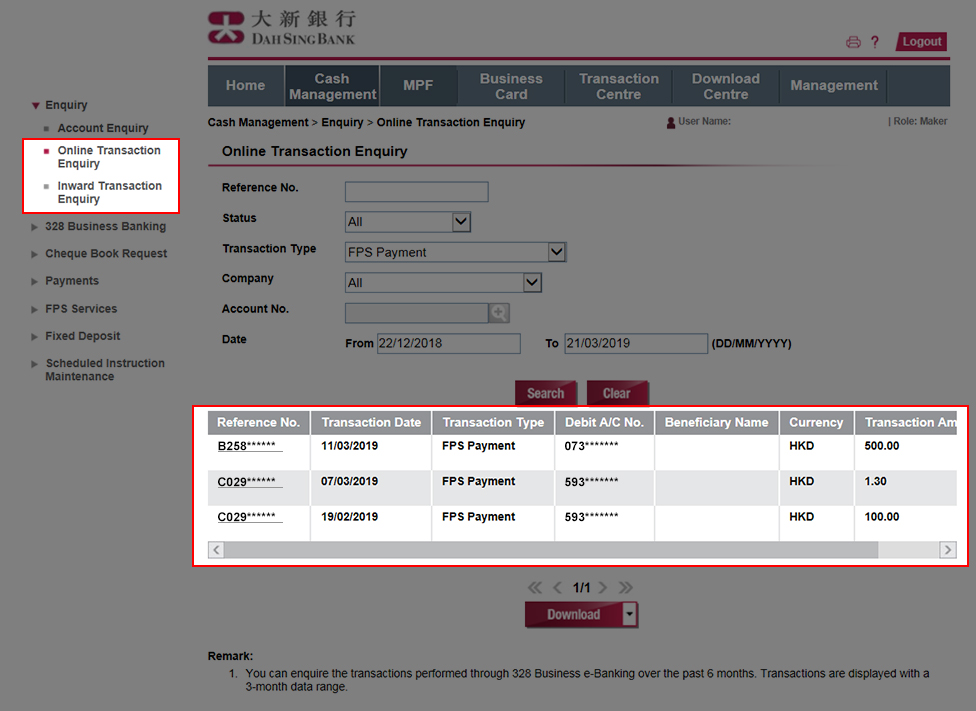Open the Download button dropdown arrow
This screenshot has width=976, height=711.
[630, 614]
